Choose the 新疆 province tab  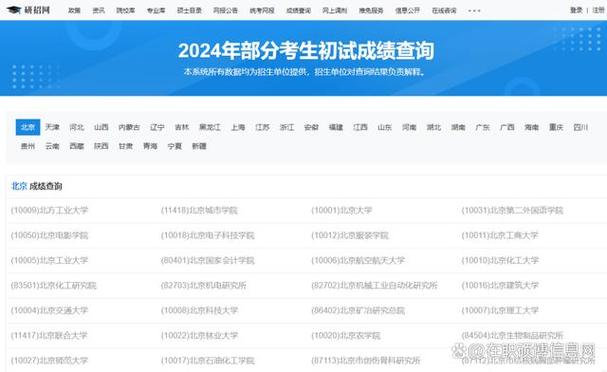(199, 146)
